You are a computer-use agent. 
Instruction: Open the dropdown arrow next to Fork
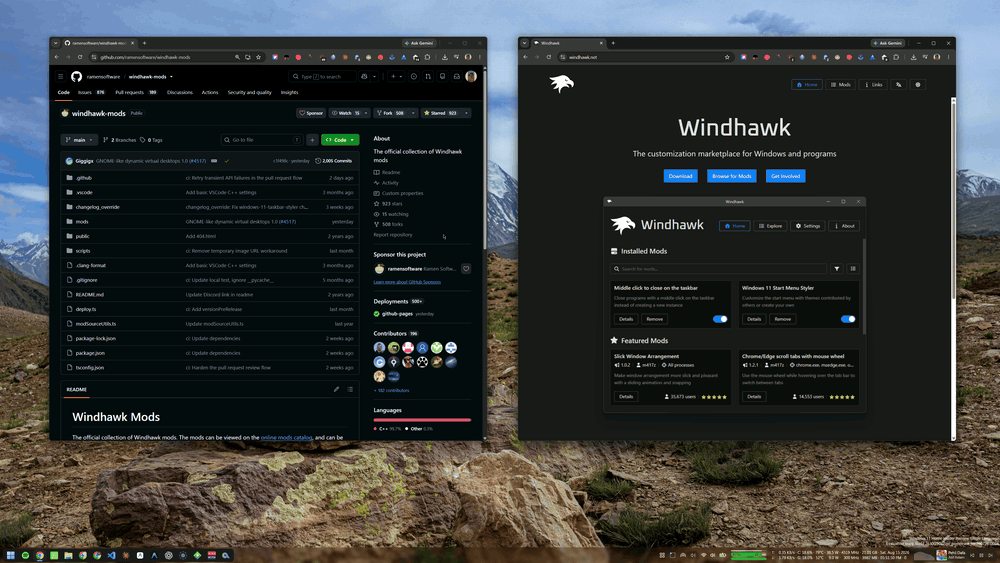[413, 113]
